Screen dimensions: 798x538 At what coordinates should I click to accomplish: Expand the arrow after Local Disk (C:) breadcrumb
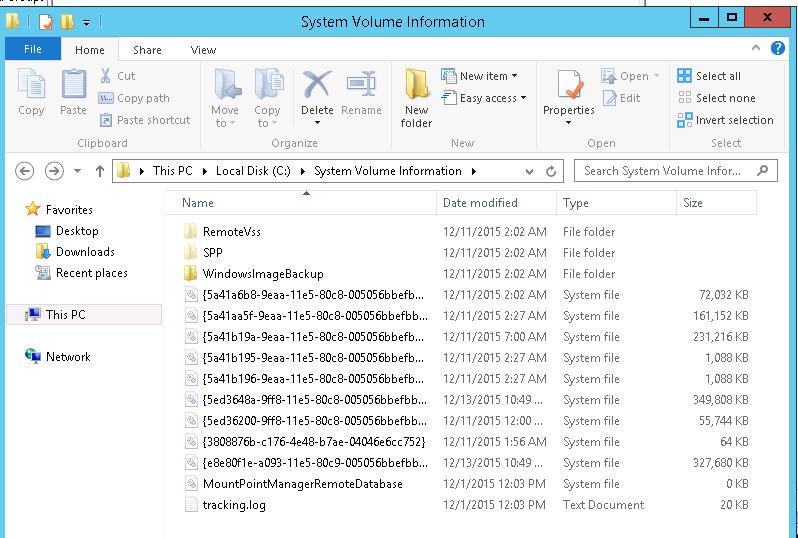tap(303, 172)
